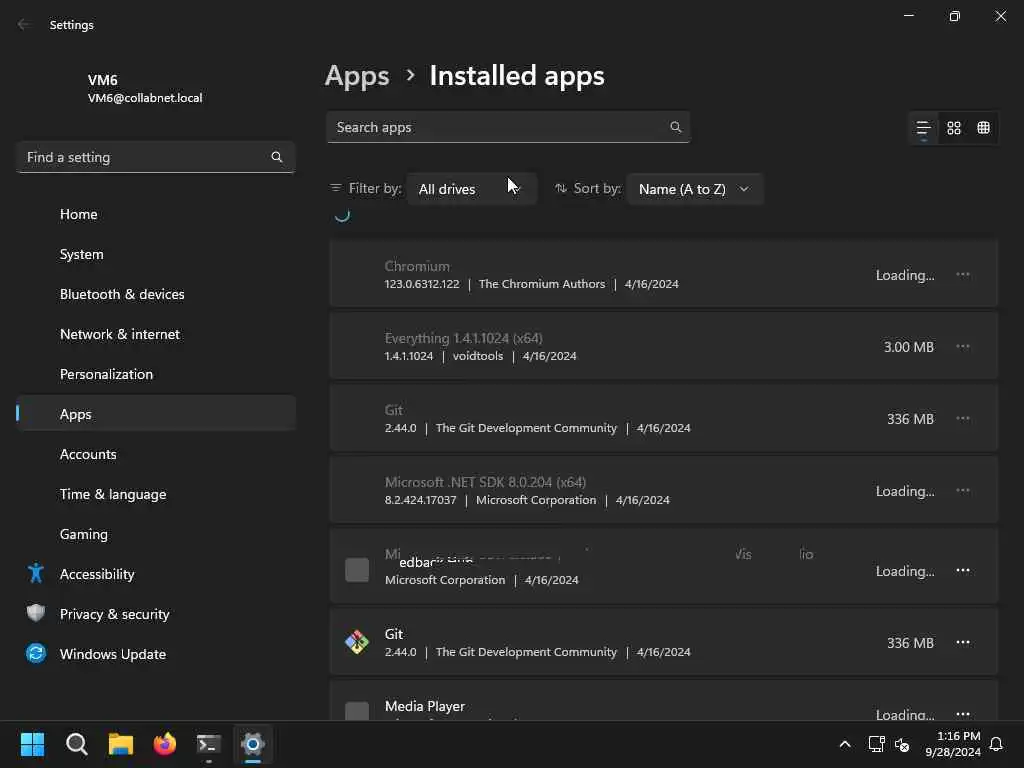The height and width of the screenshot is (768, 1024).
Task: Open the Sort by Name dropdown
Action: click(694, 189)
